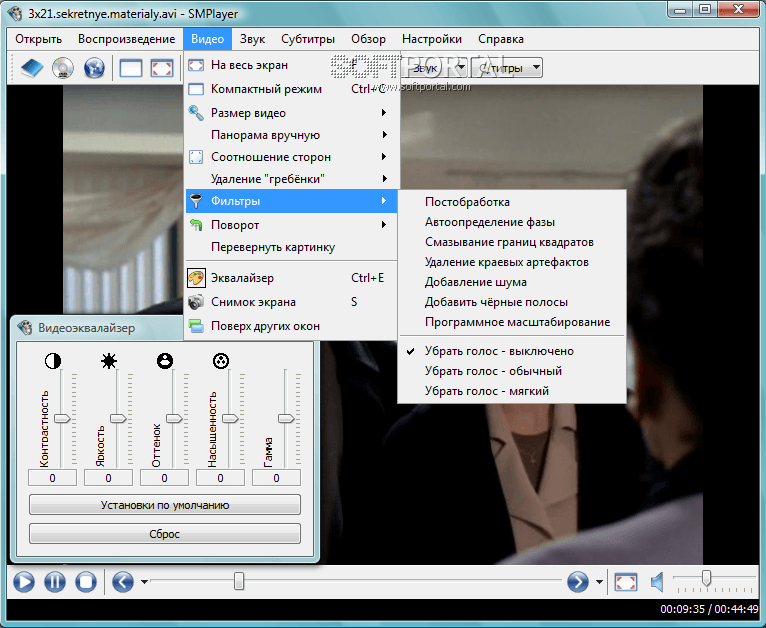766x628 pixels.
Task: Open the Звук dropdown in toolbar
Action: pyautogui.click(x=435, y=68)
